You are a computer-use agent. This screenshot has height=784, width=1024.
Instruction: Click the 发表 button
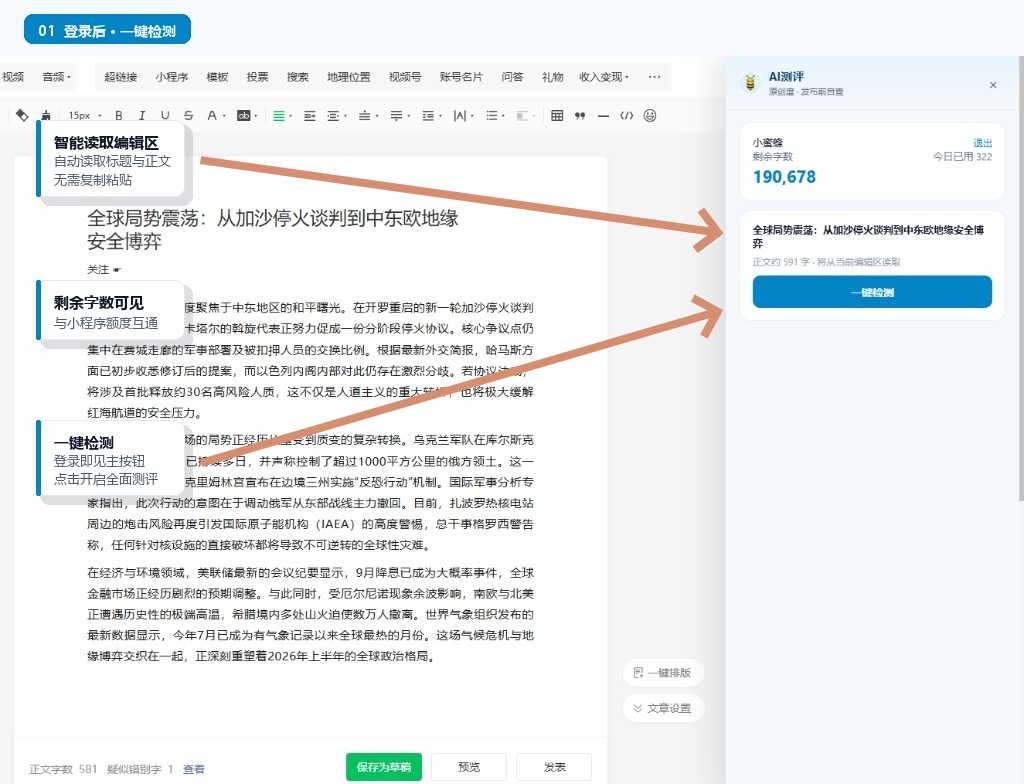(554, 767)
